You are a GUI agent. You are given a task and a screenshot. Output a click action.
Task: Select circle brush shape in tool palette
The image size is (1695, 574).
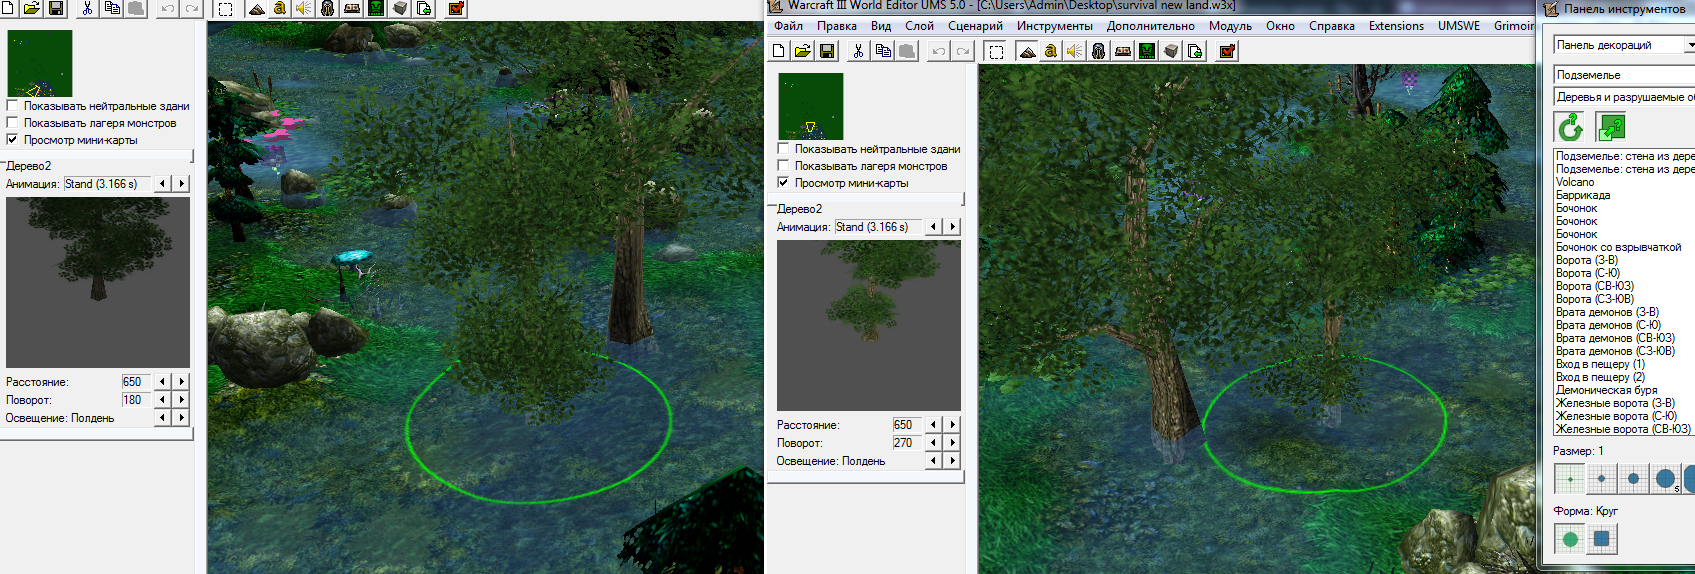1570,539
